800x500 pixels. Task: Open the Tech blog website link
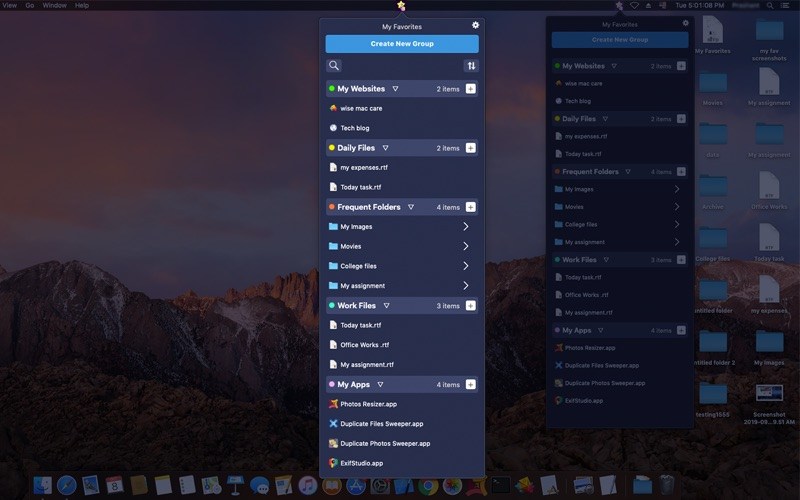(354, 128)
